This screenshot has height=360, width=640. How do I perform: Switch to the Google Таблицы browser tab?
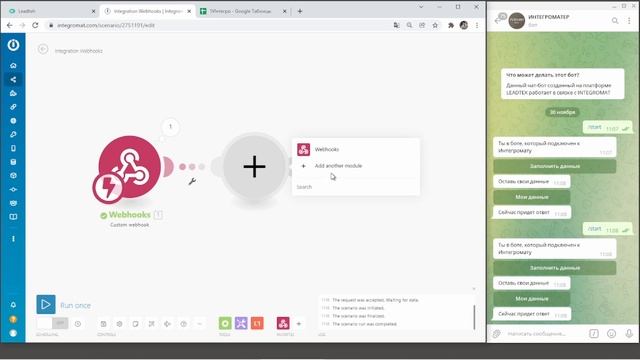click(242, 11)
